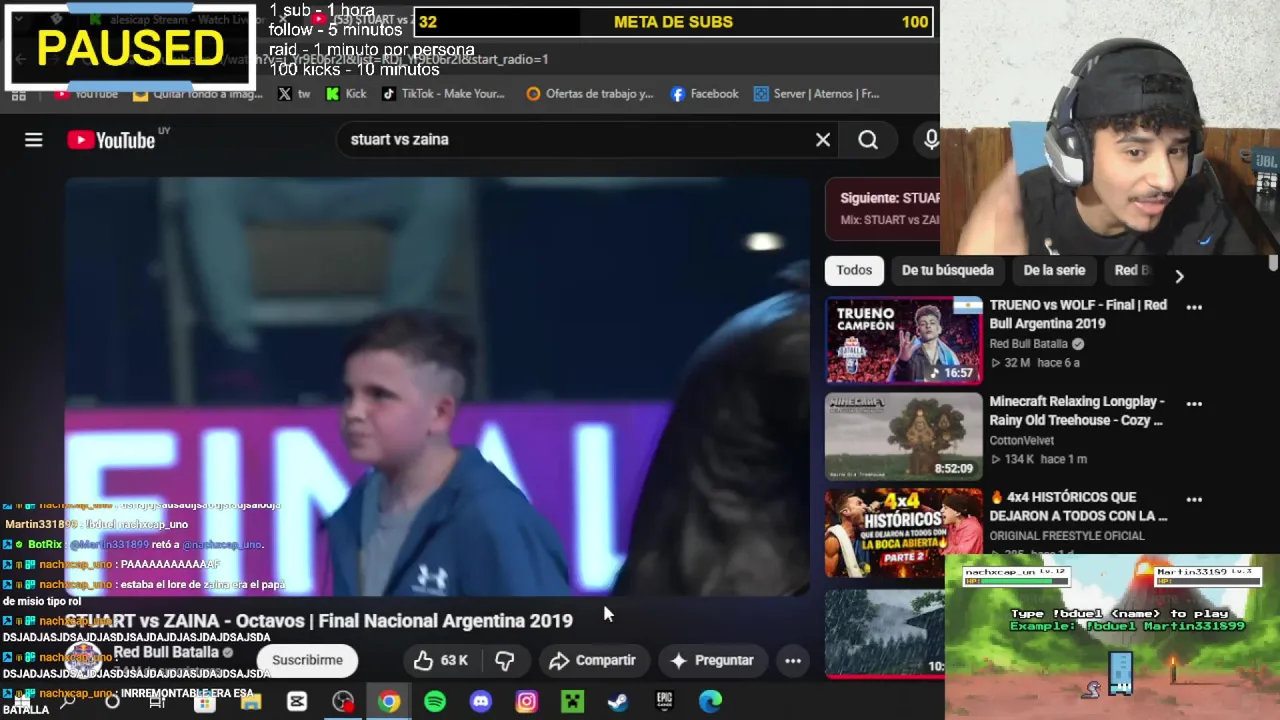The height and width of the screenshot is (720, 1280).
Task: Open 'TikTok - Make Your...' bookmark
Action: coord(443,94)
